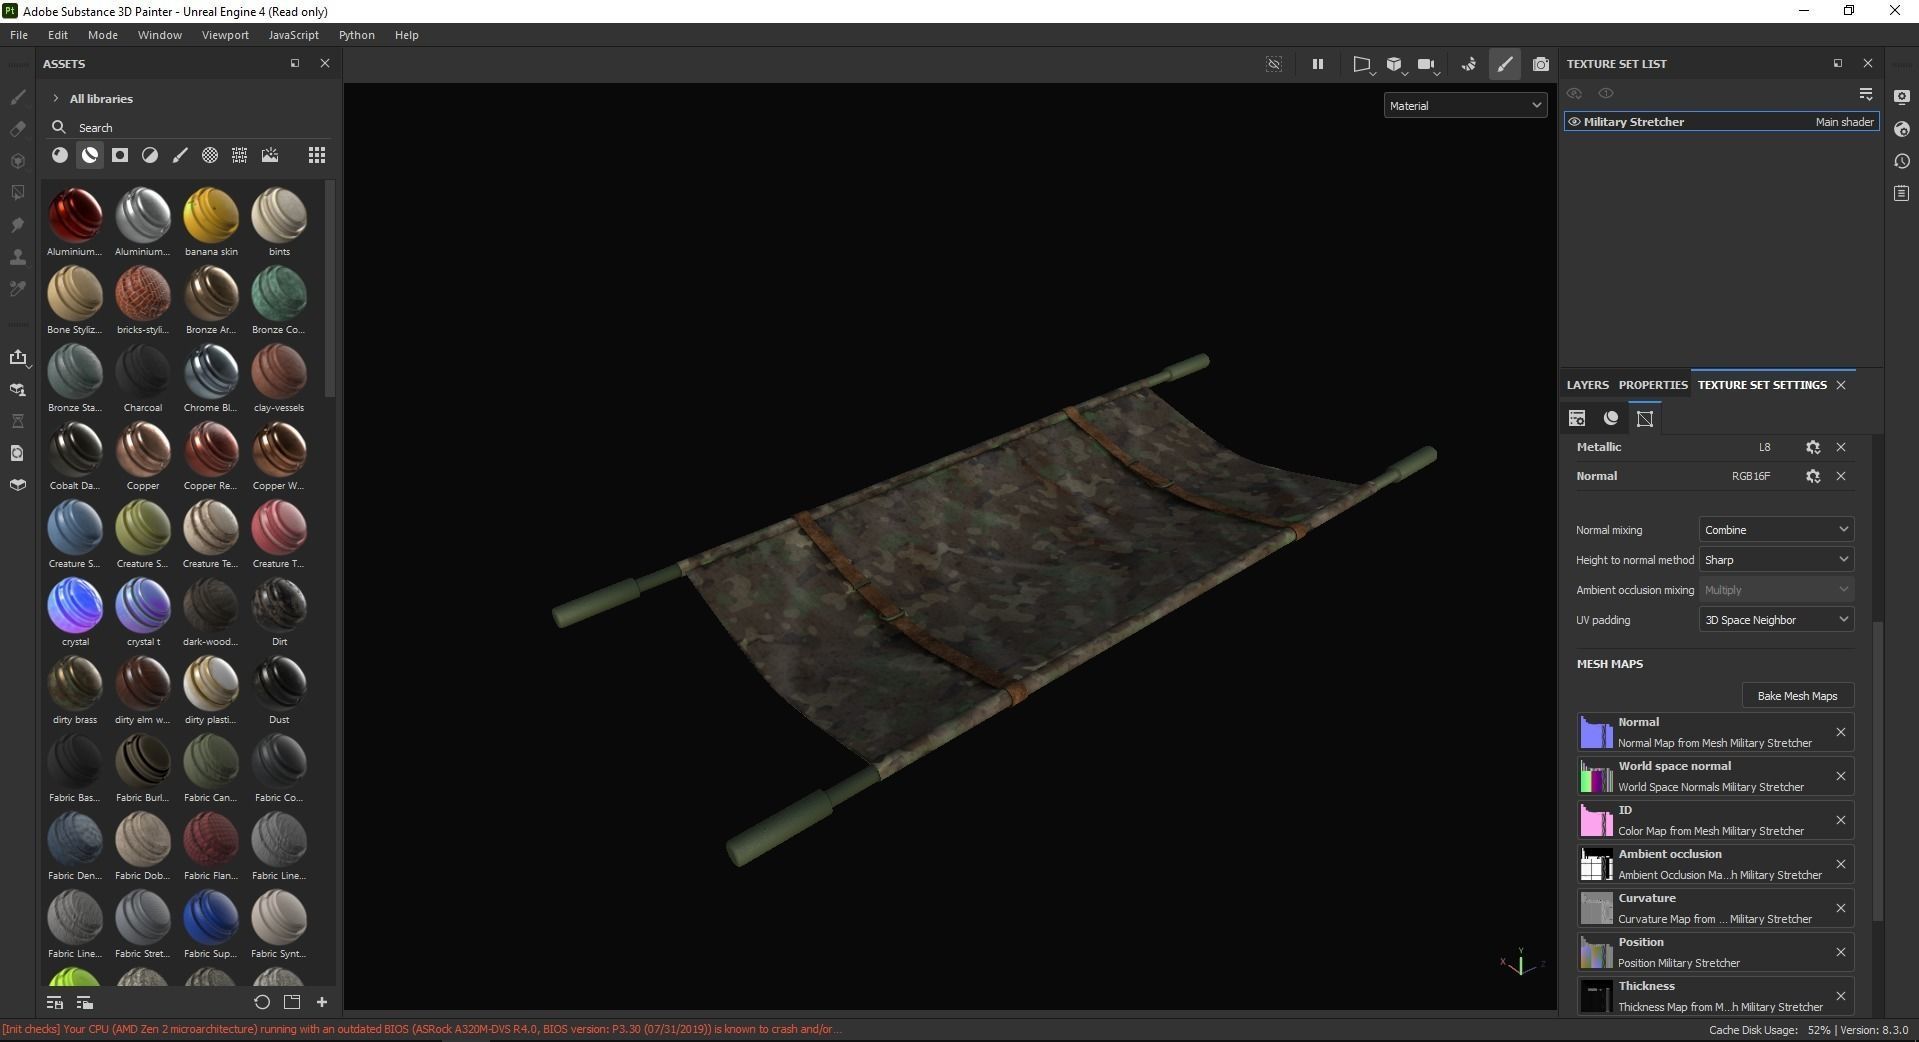This screenshot has height=1042, width=1919.
Task: Open 3D/2D view mode cube dropdown
Action: point(1396,65)
